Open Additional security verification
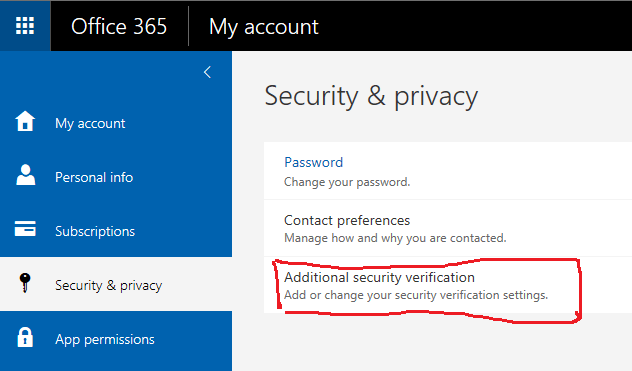 coord(379,277)
